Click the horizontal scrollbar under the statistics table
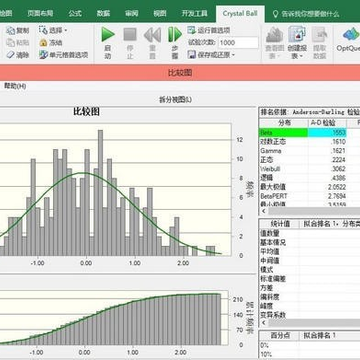This screenshot has width=360, height=360. [314, 323]
